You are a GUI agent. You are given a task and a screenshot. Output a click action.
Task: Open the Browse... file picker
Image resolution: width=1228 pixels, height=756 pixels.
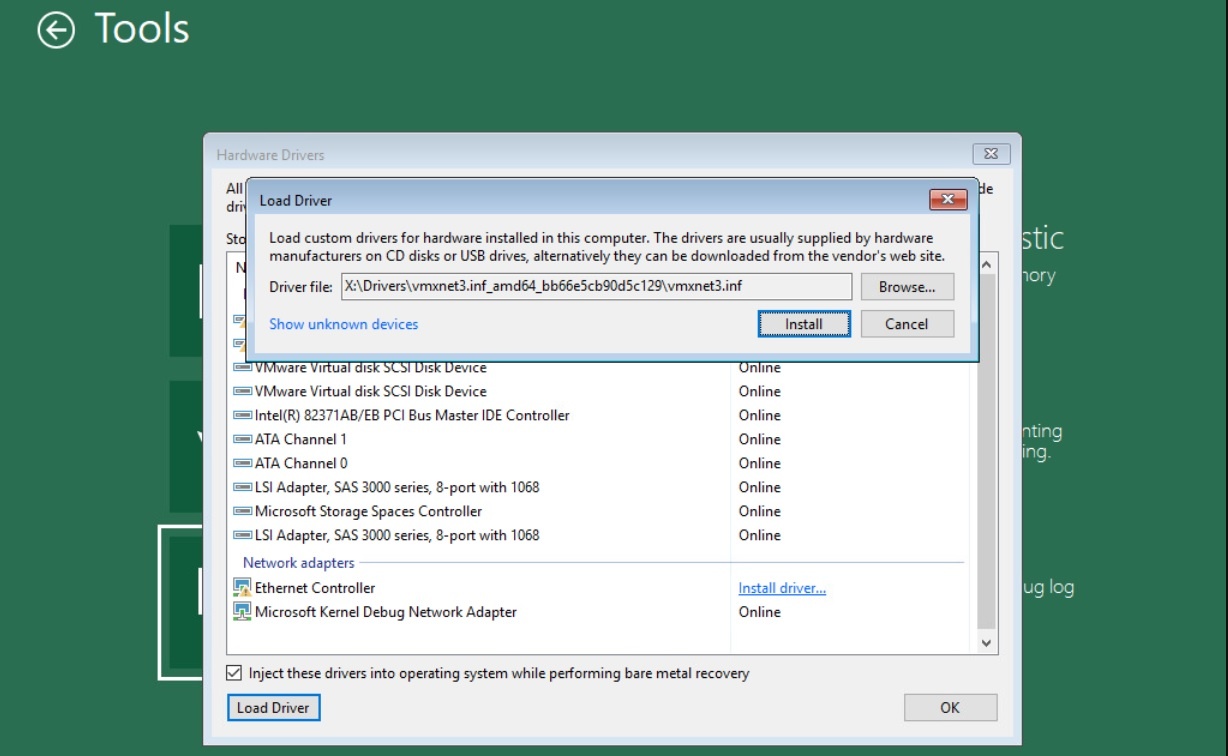coord(906,287)
